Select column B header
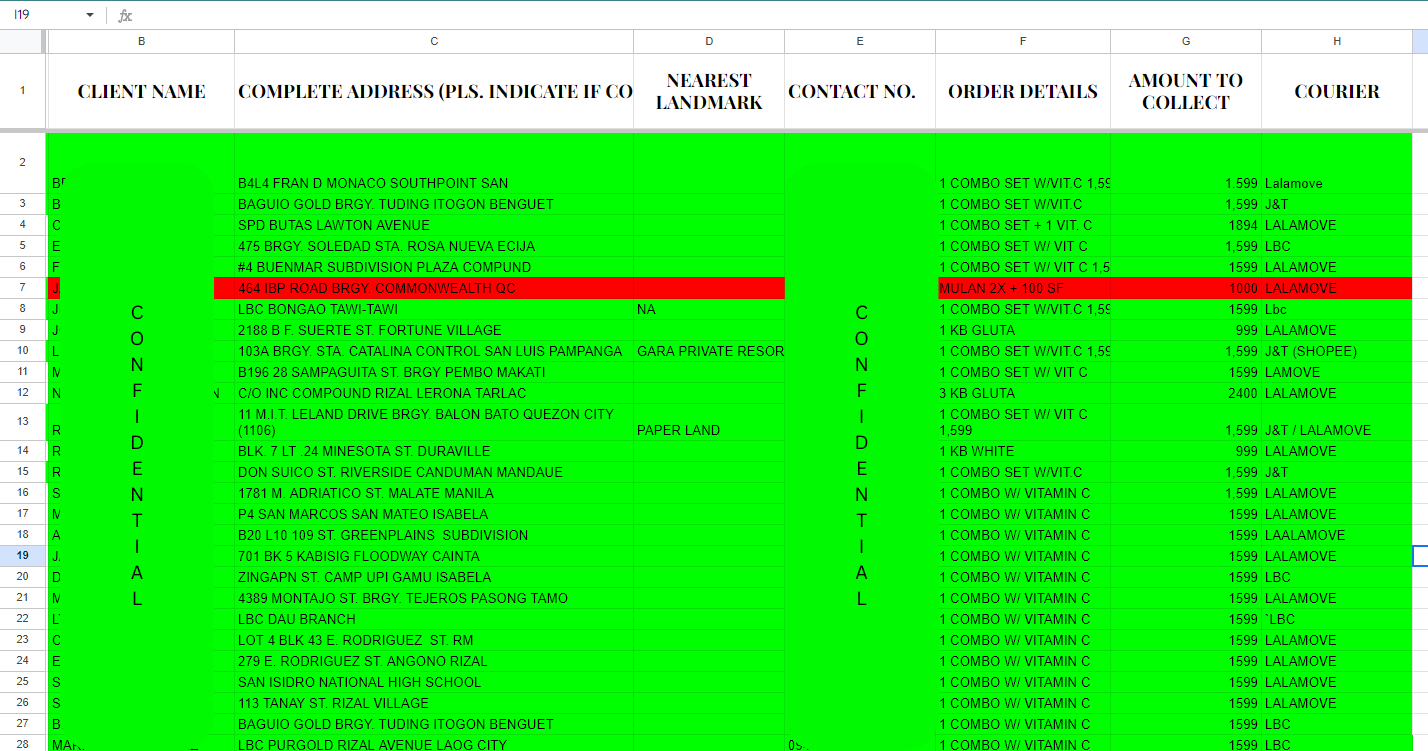 [141, 41]
